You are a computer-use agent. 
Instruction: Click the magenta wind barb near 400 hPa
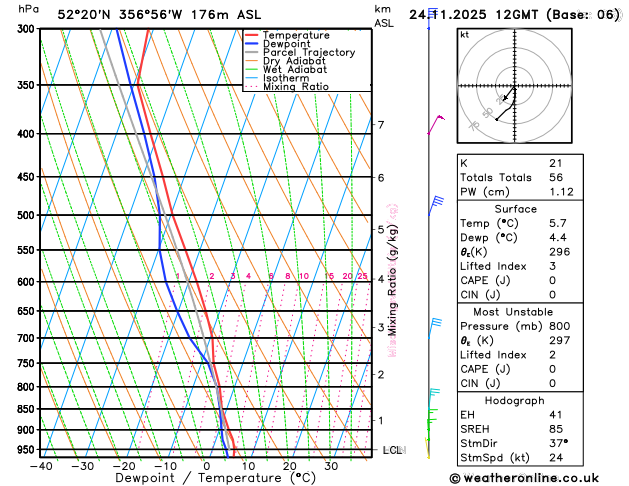436,125
